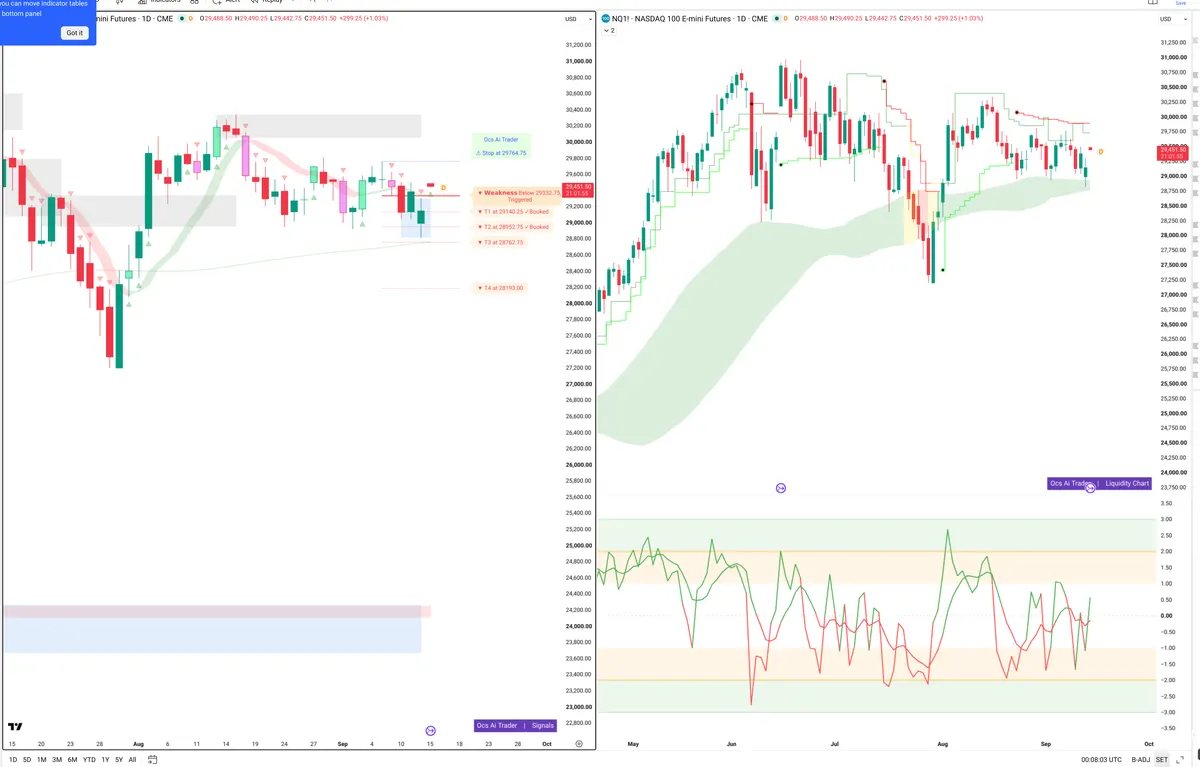Click the Indicators button in top toolbar
Viewport: 1200px width, 767px height.
(x=158, y=2)
